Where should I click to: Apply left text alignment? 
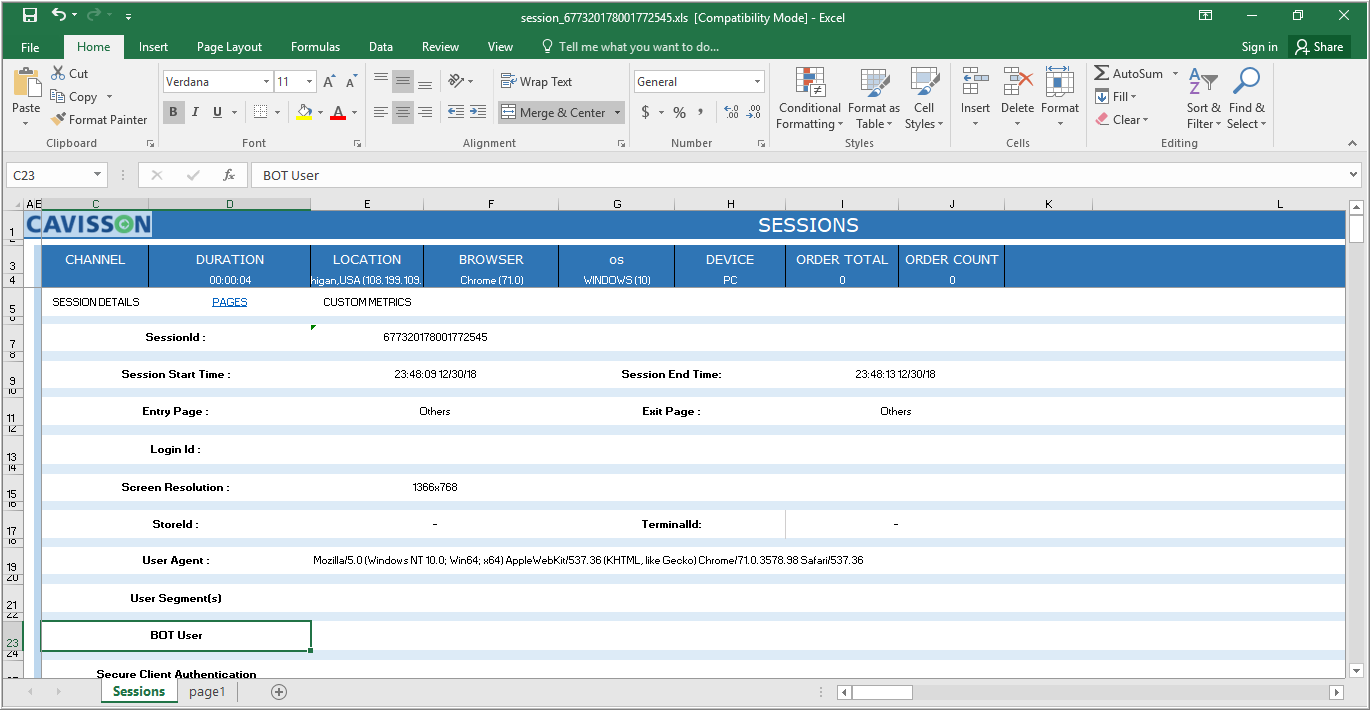[381, 113]
